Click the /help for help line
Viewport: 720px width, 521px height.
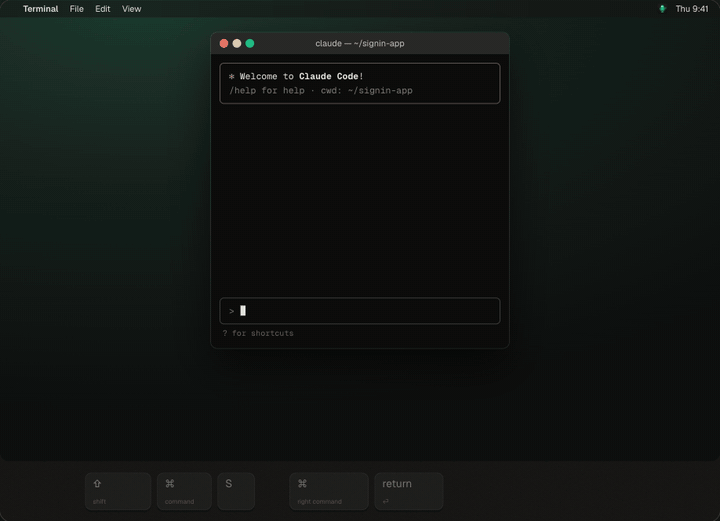click(x=321, y=90)
